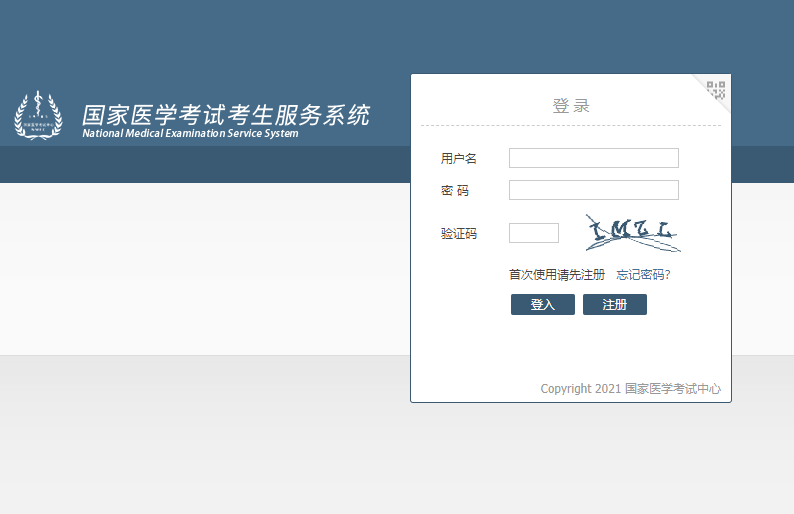Click the 国家医学考试考生服务系统 site title

tap(225, 114)
